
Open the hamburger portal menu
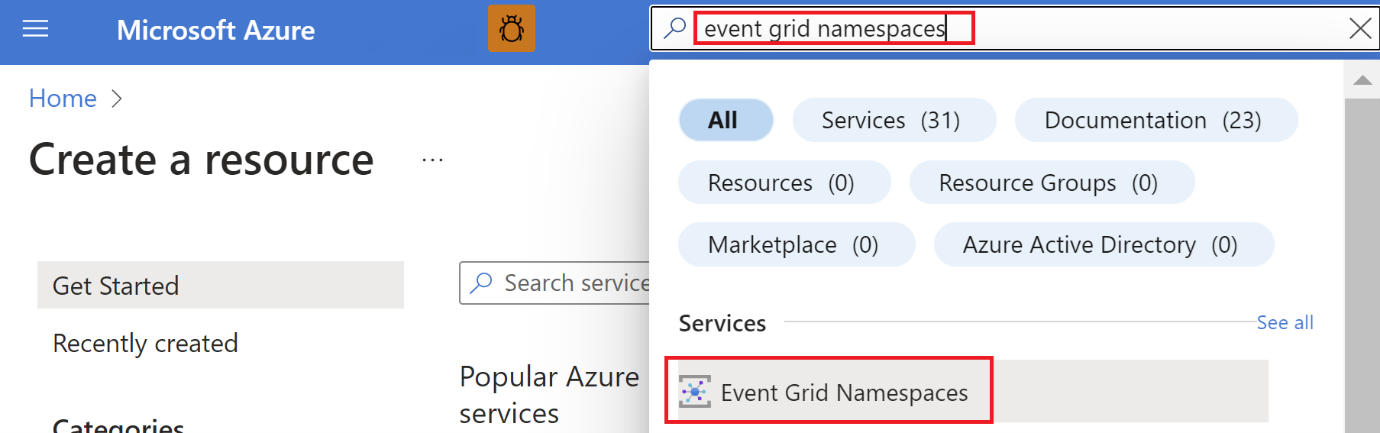click(36, 29)
